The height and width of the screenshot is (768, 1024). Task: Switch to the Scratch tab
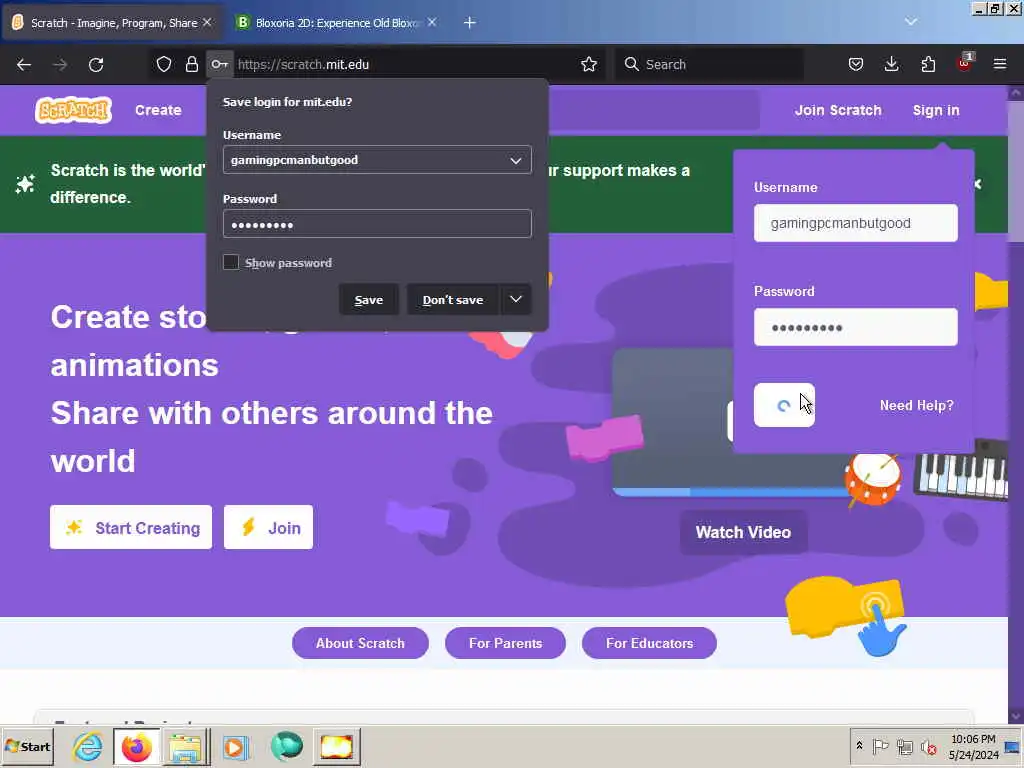(x=112, y=23)
